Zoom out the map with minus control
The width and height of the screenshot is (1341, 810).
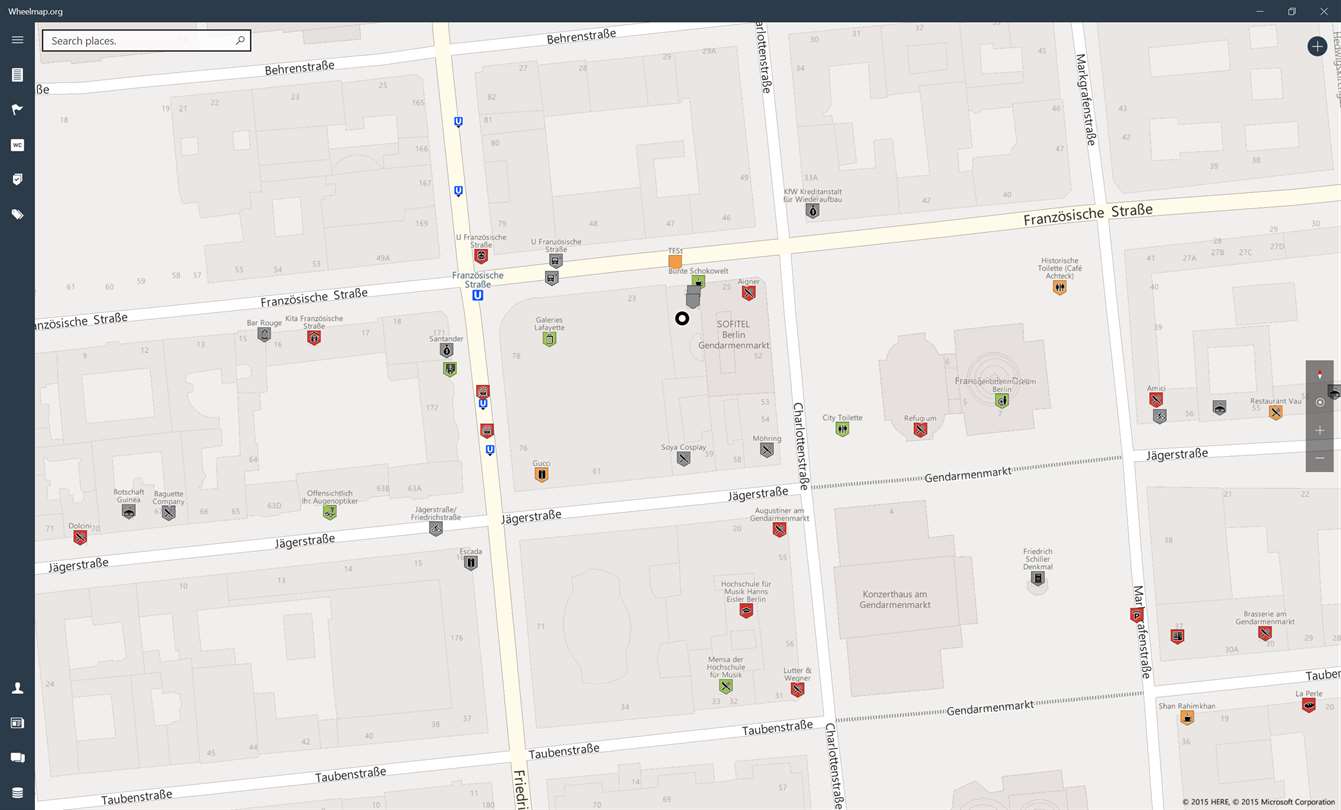click(x=1320, y=458)
